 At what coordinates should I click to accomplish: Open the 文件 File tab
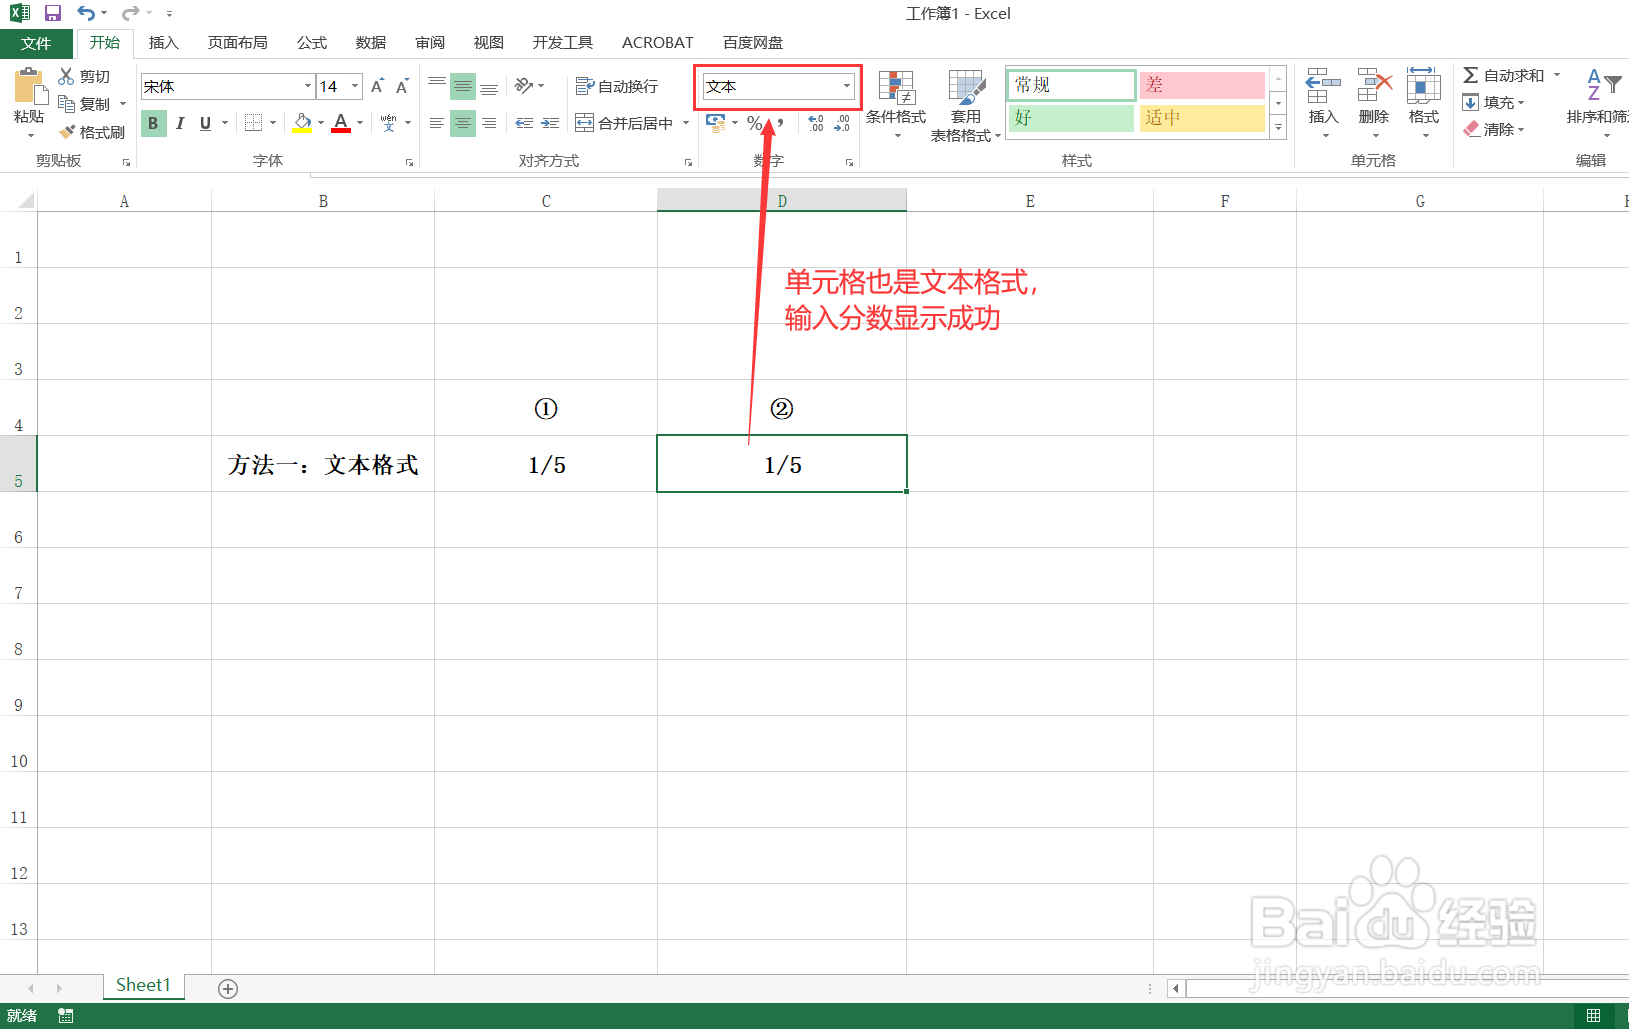tap(36, 43)
